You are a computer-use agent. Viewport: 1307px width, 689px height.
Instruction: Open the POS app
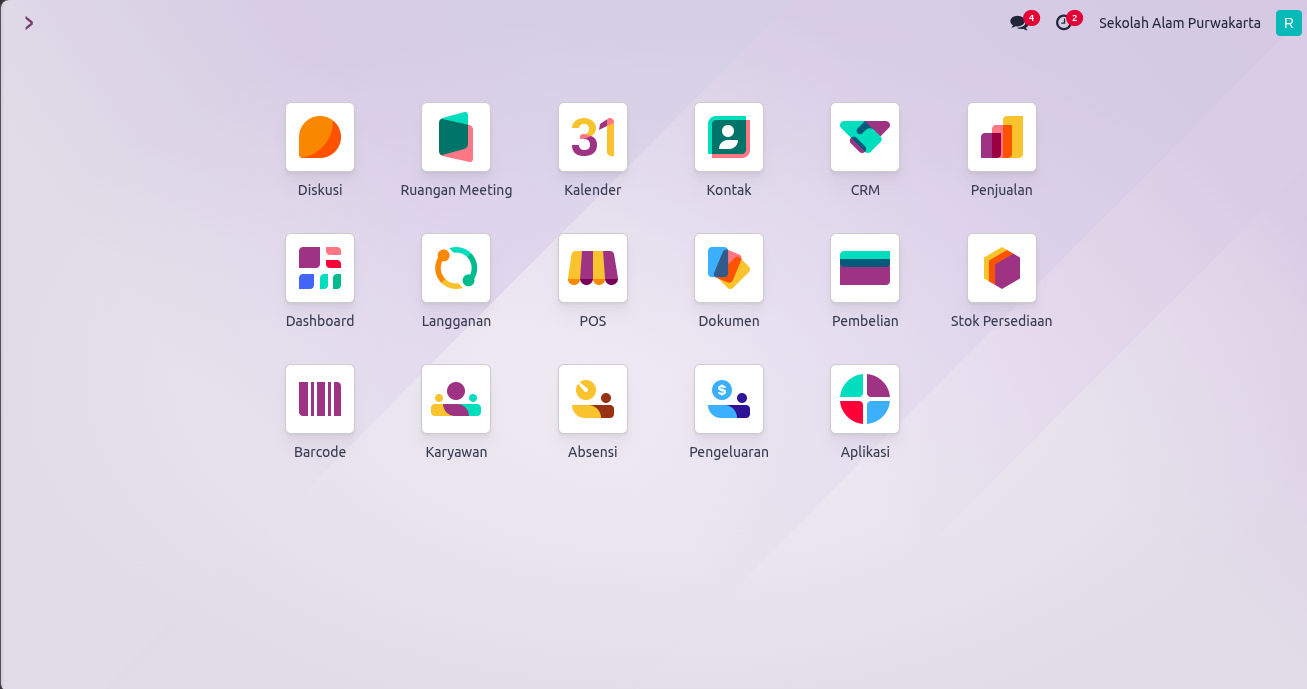click(x=593, y=268)
